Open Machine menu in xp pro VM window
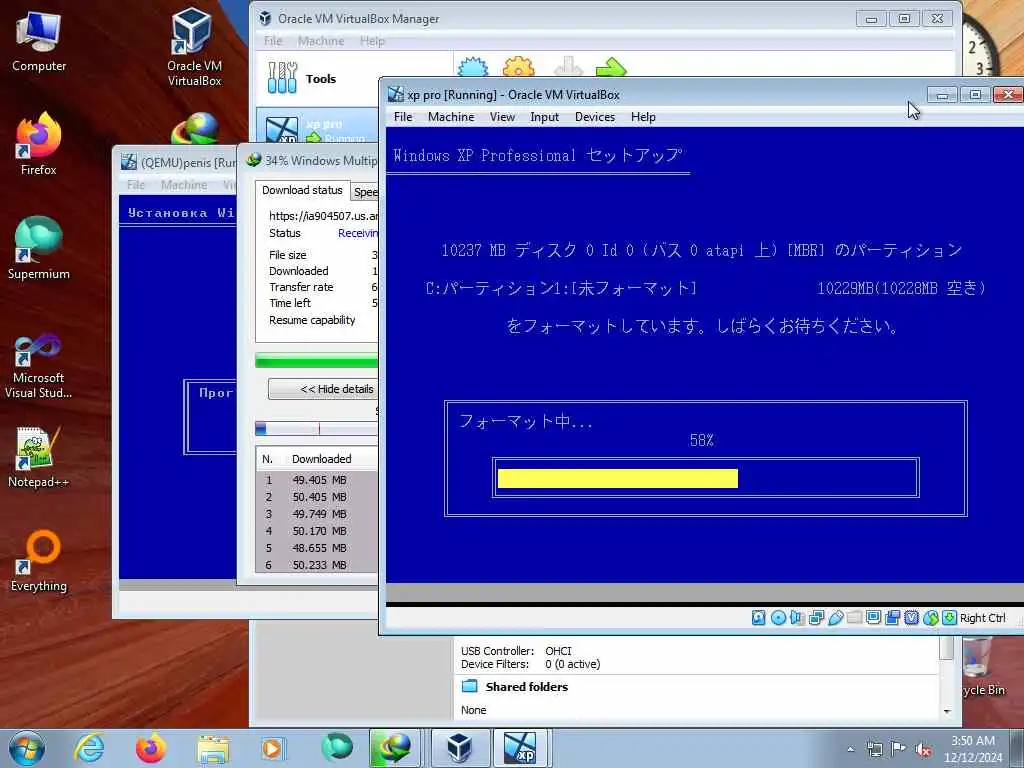 click(x=451, y=117)
